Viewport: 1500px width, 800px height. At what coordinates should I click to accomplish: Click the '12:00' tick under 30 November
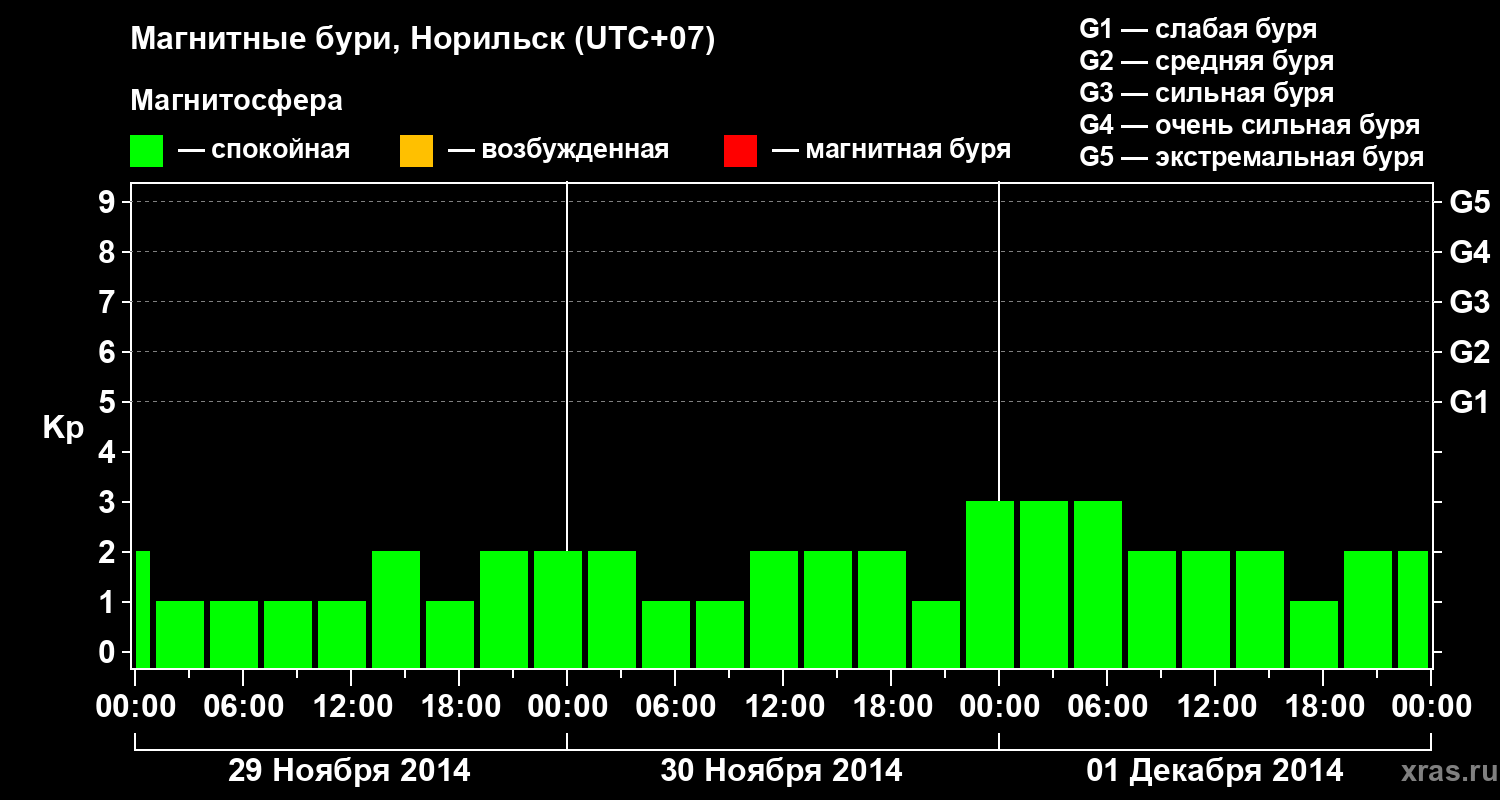tap(783, 707)
